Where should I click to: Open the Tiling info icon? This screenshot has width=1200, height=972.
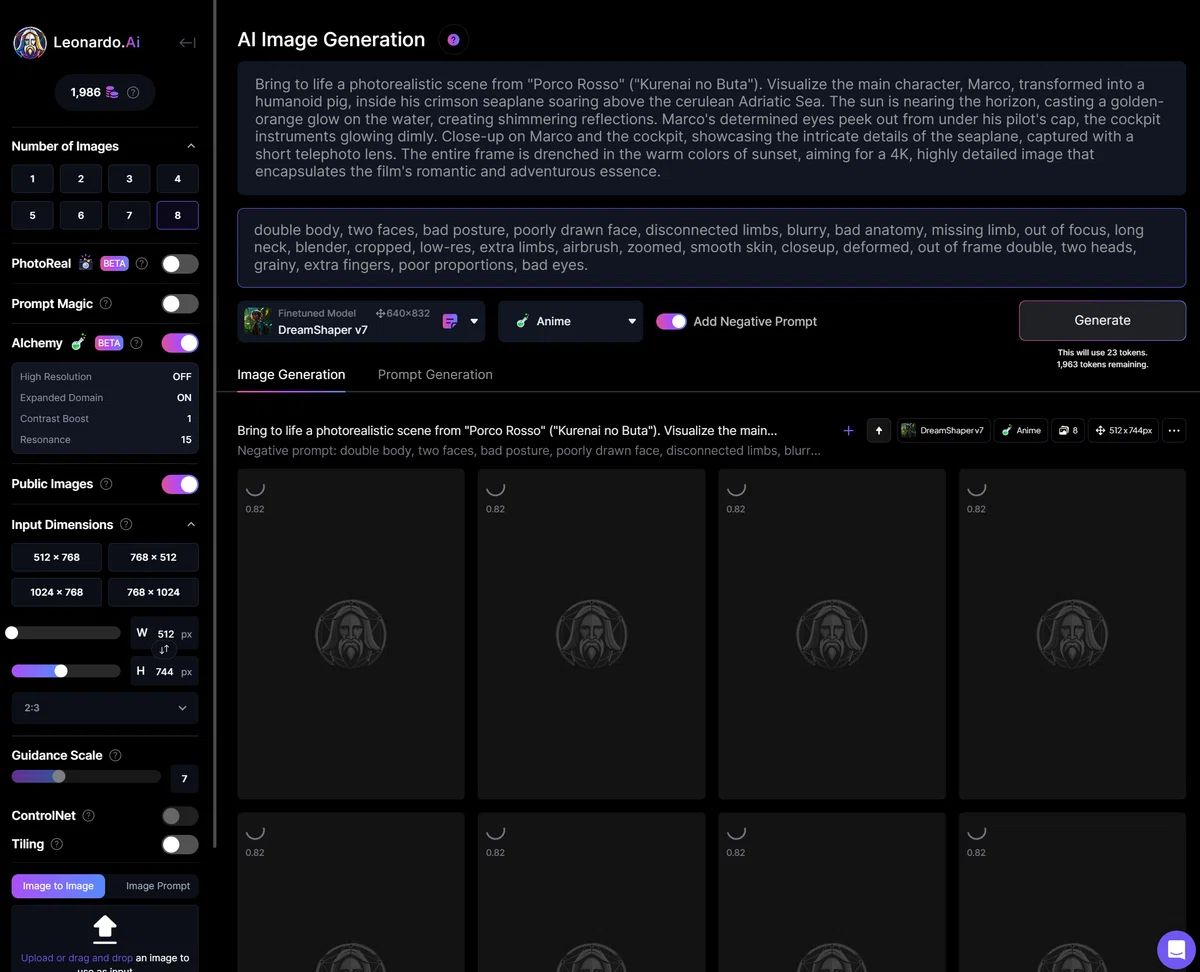click(x=57, y=844)
